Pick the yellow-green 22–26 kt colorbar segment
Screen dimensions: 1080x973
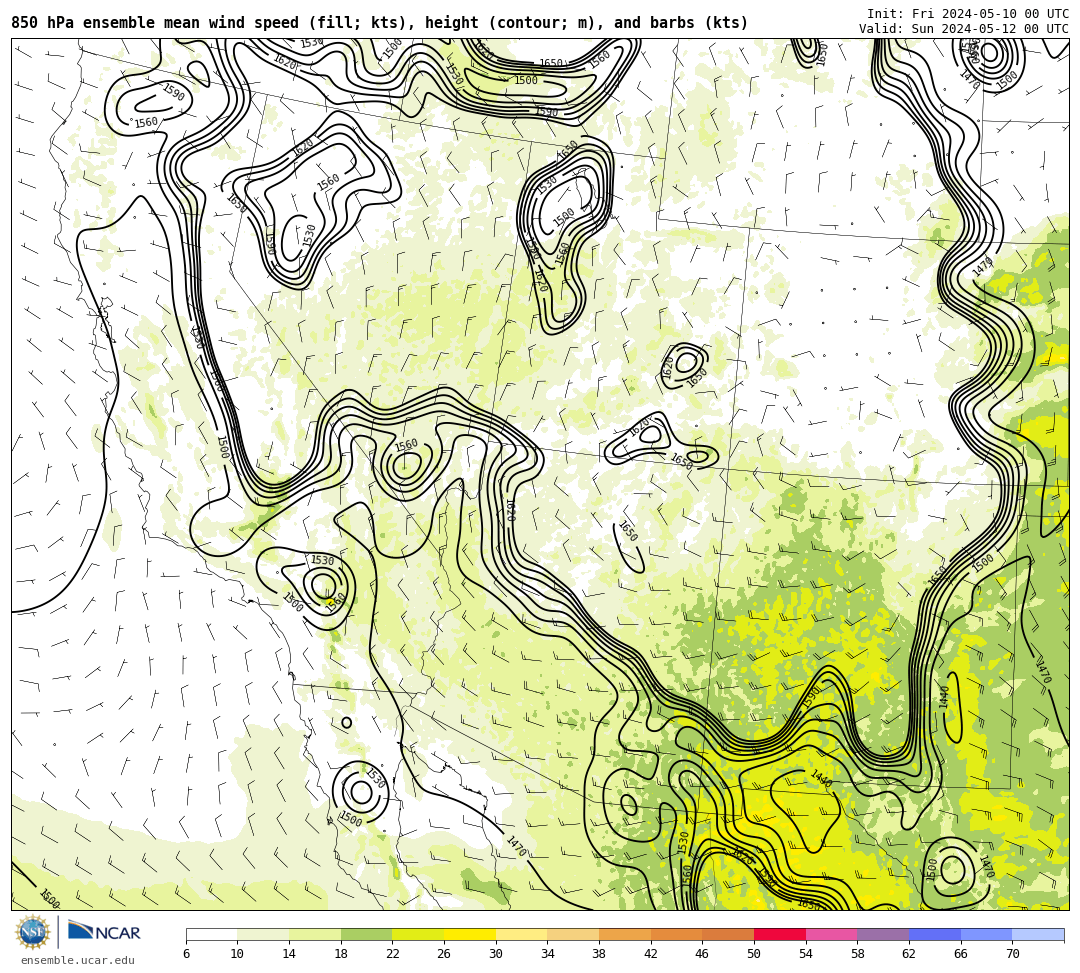[418, 934]
